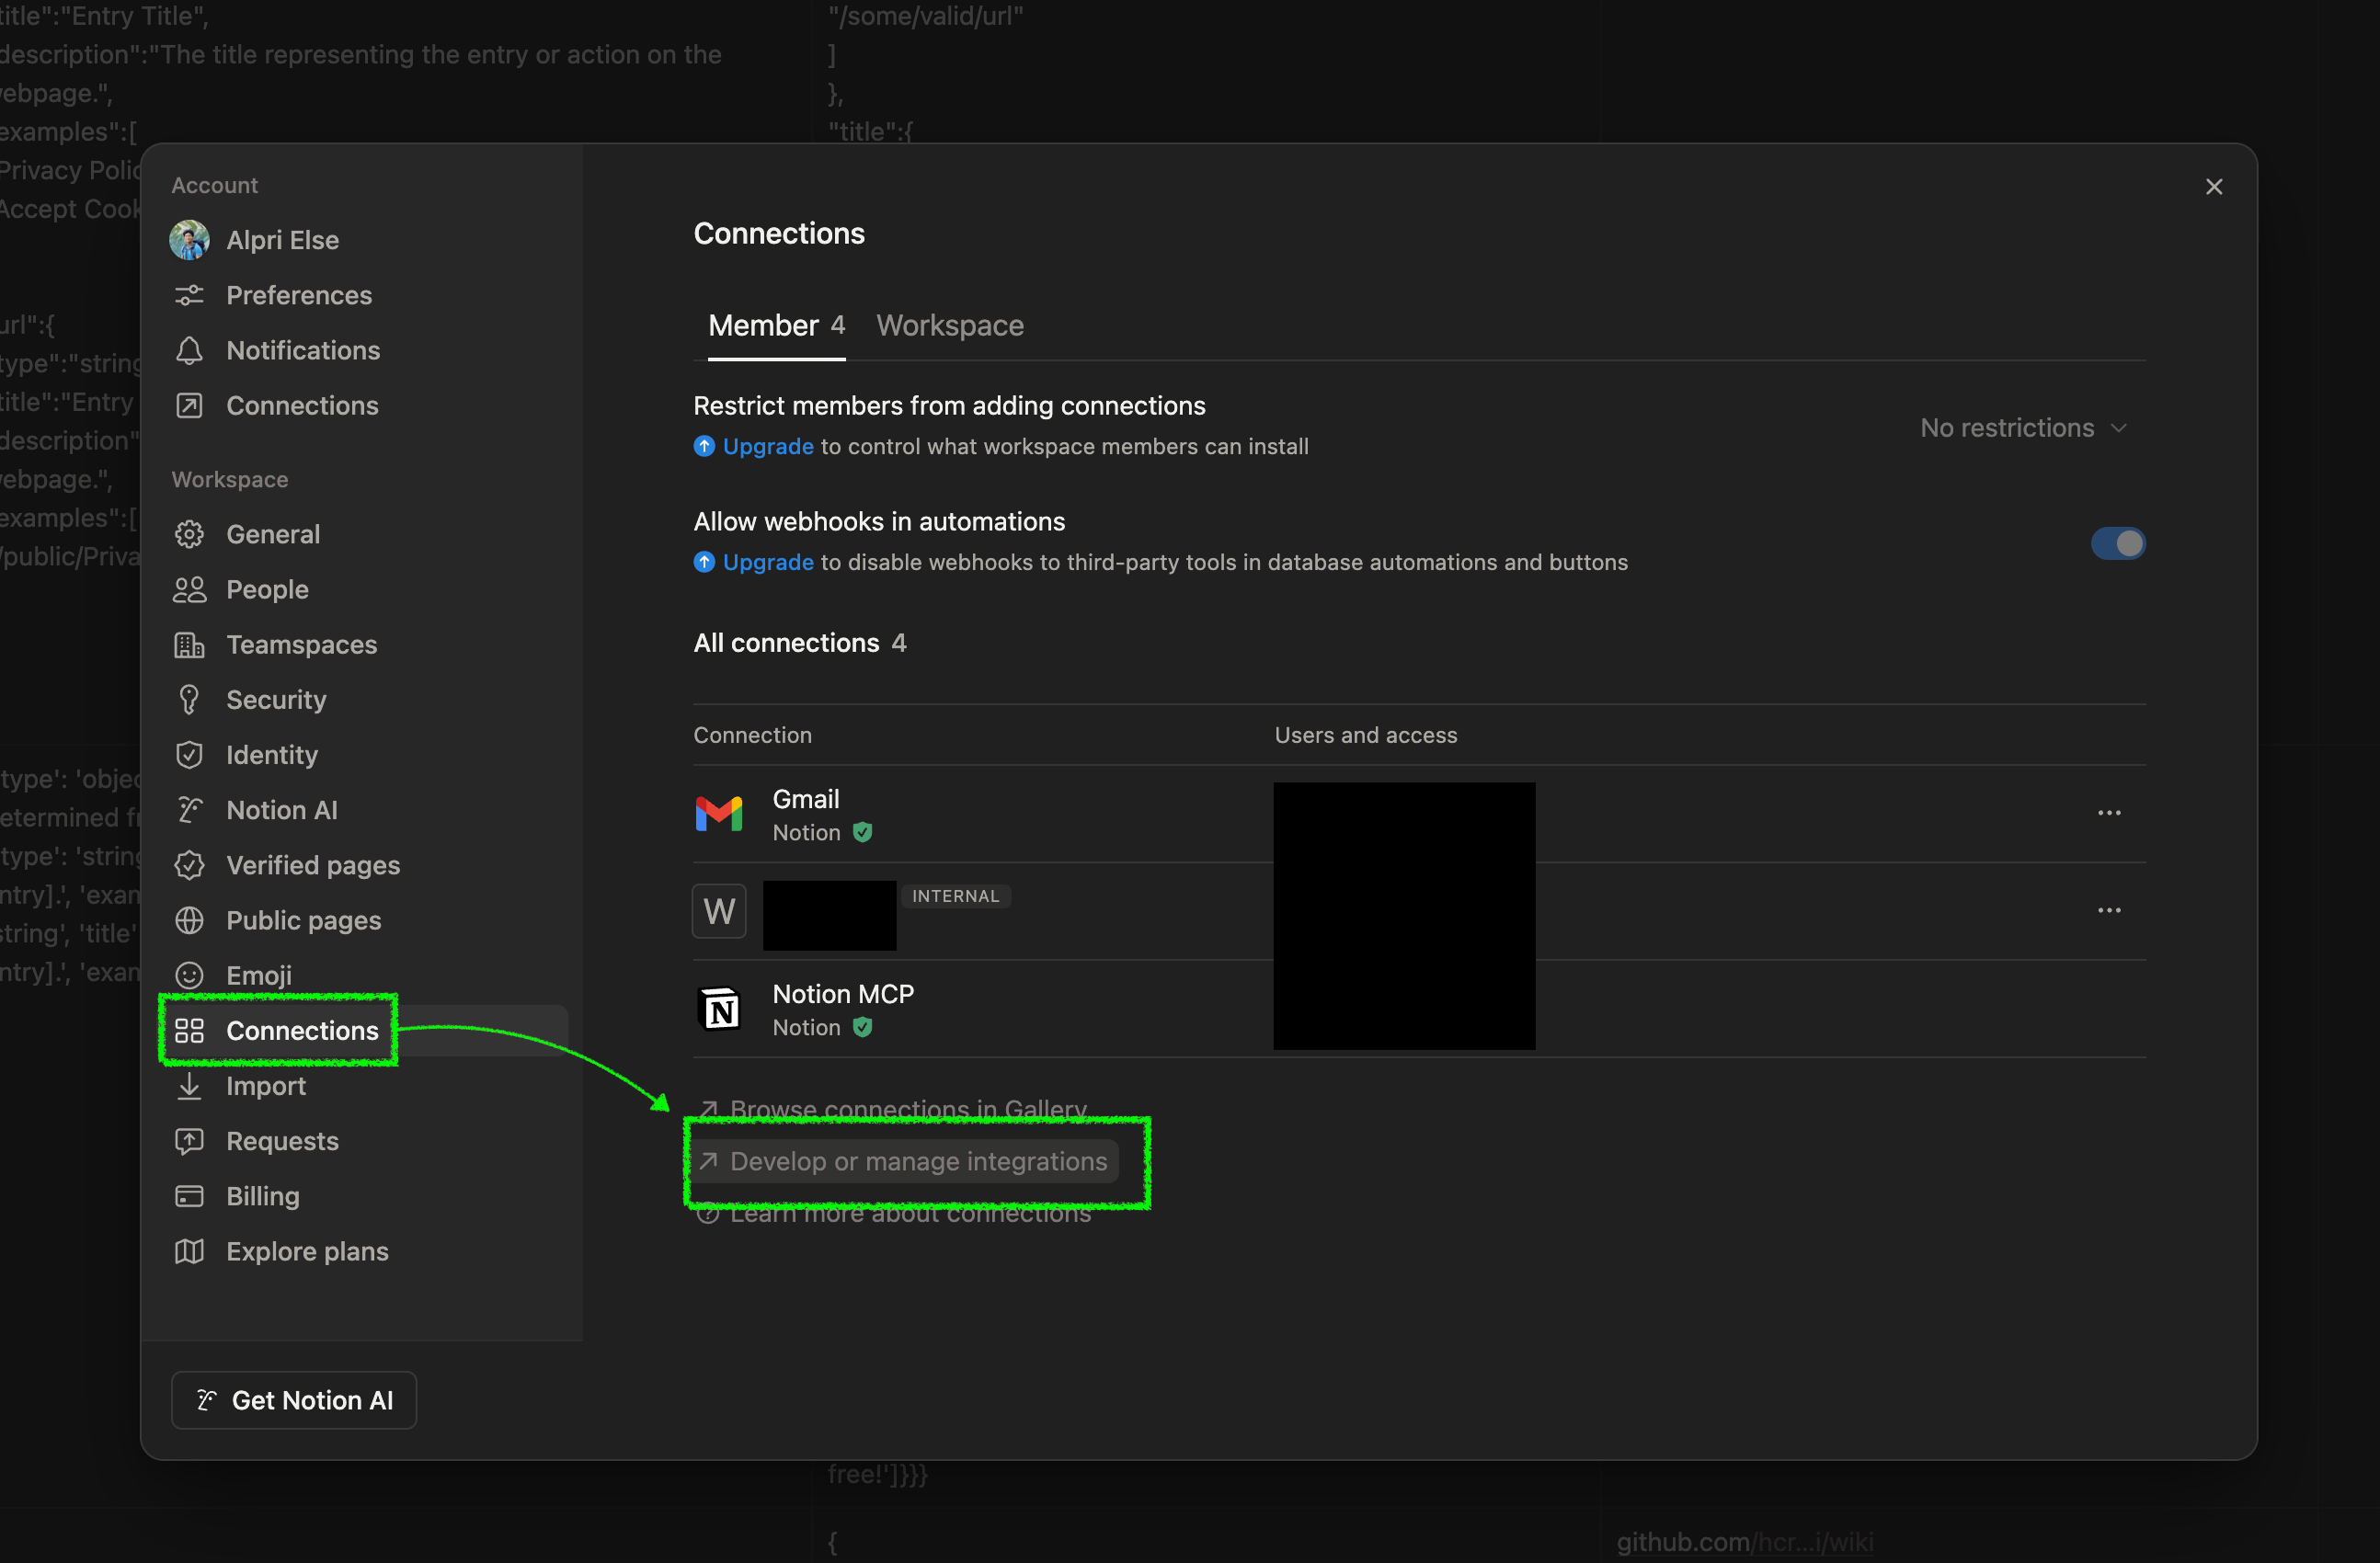Open Notion AI settings
The height and width of the screenshot is (1563, 2380).
[x=283, y=809]
